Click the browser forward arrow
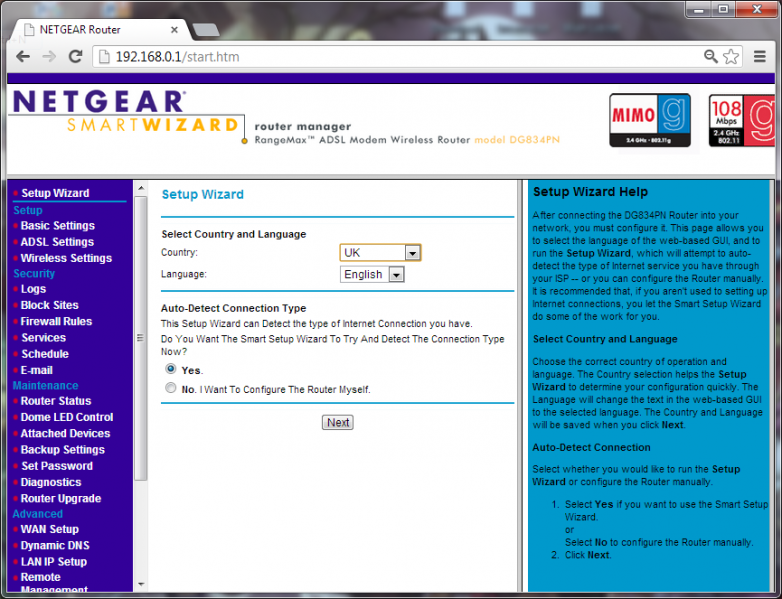Image resolution: width=782 pixels, height=599 pixels. pos(49,56)
